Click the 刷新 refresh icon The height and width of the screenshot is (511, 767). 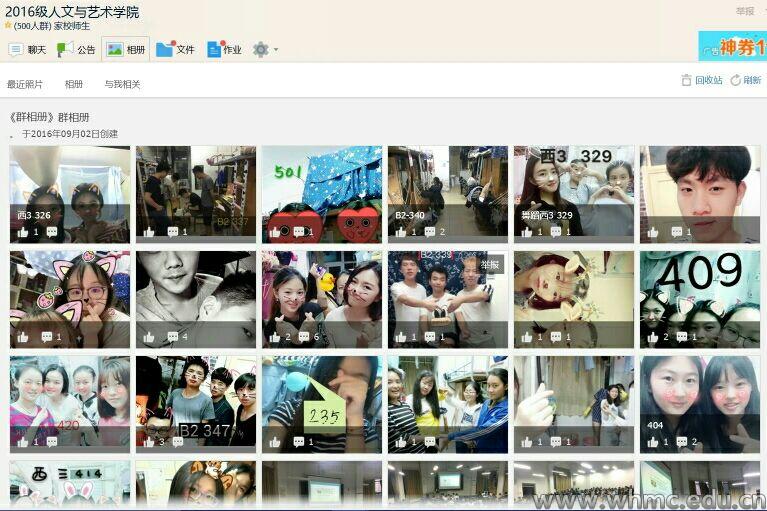pyautogui.click(x=736, y=80)
